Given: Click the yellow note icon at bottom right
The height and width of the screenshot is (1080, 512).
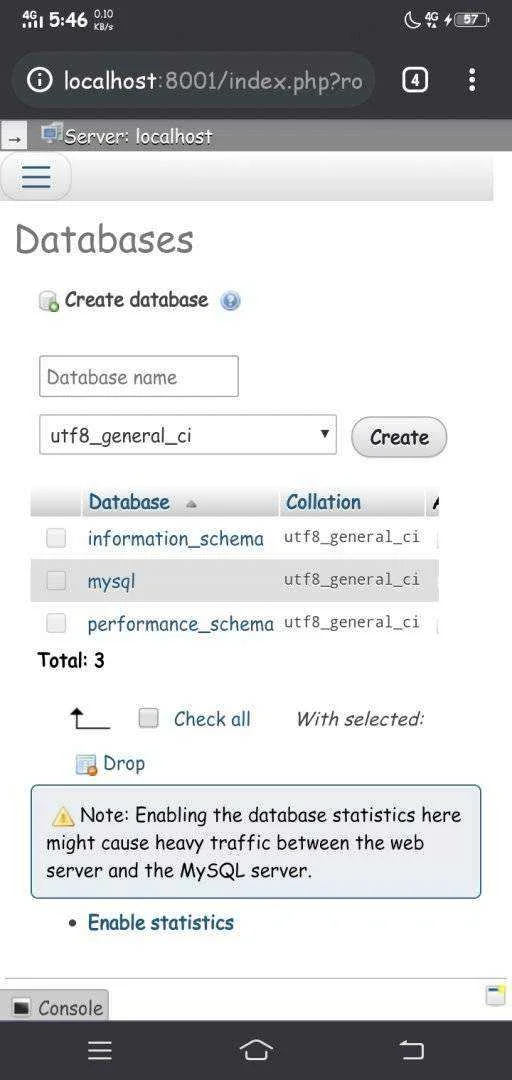Looking at the screenshot, I should coord(495,995).
